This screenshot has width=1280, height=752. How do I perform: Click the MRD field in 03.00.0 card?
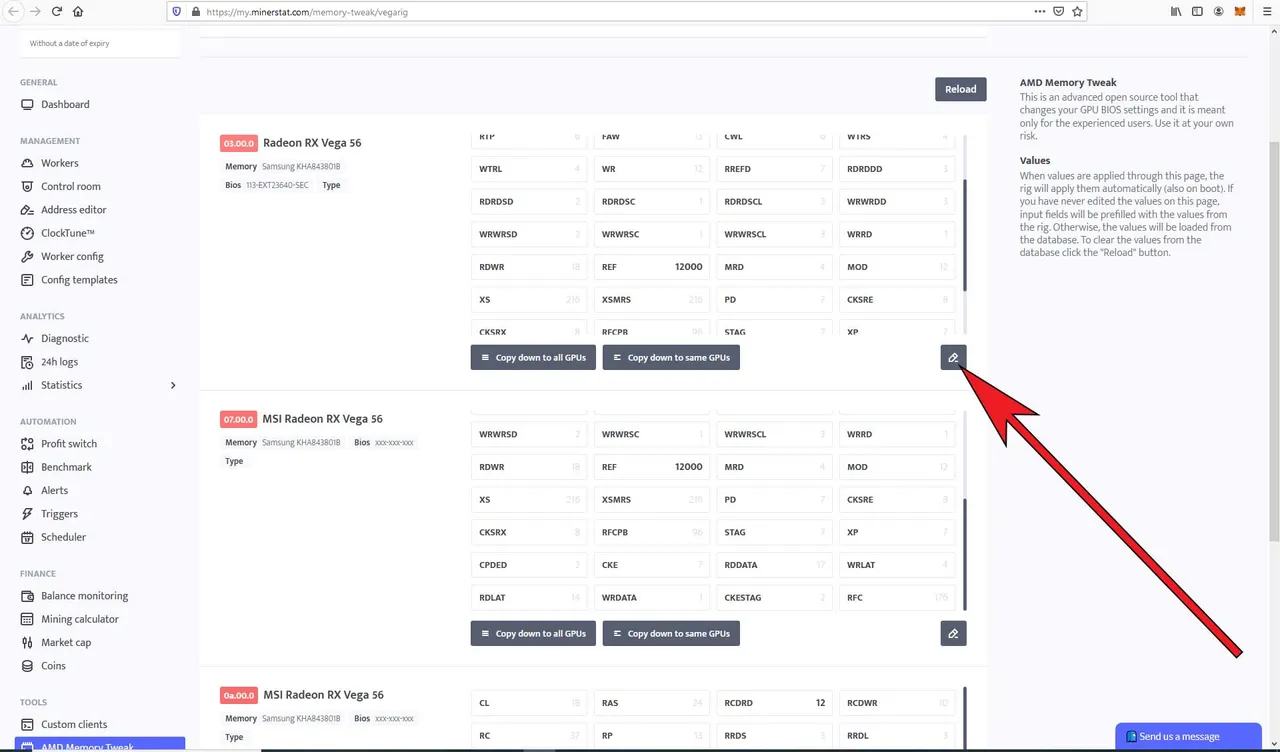[x=775, y=267]
